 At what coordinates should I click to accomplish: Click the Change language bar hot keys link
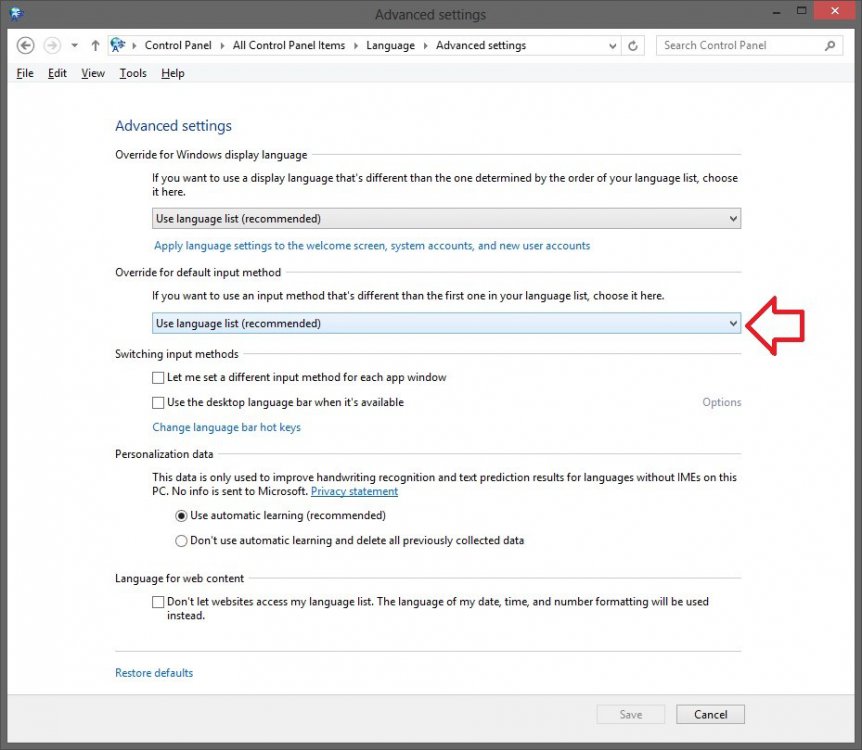click(226, 426)
